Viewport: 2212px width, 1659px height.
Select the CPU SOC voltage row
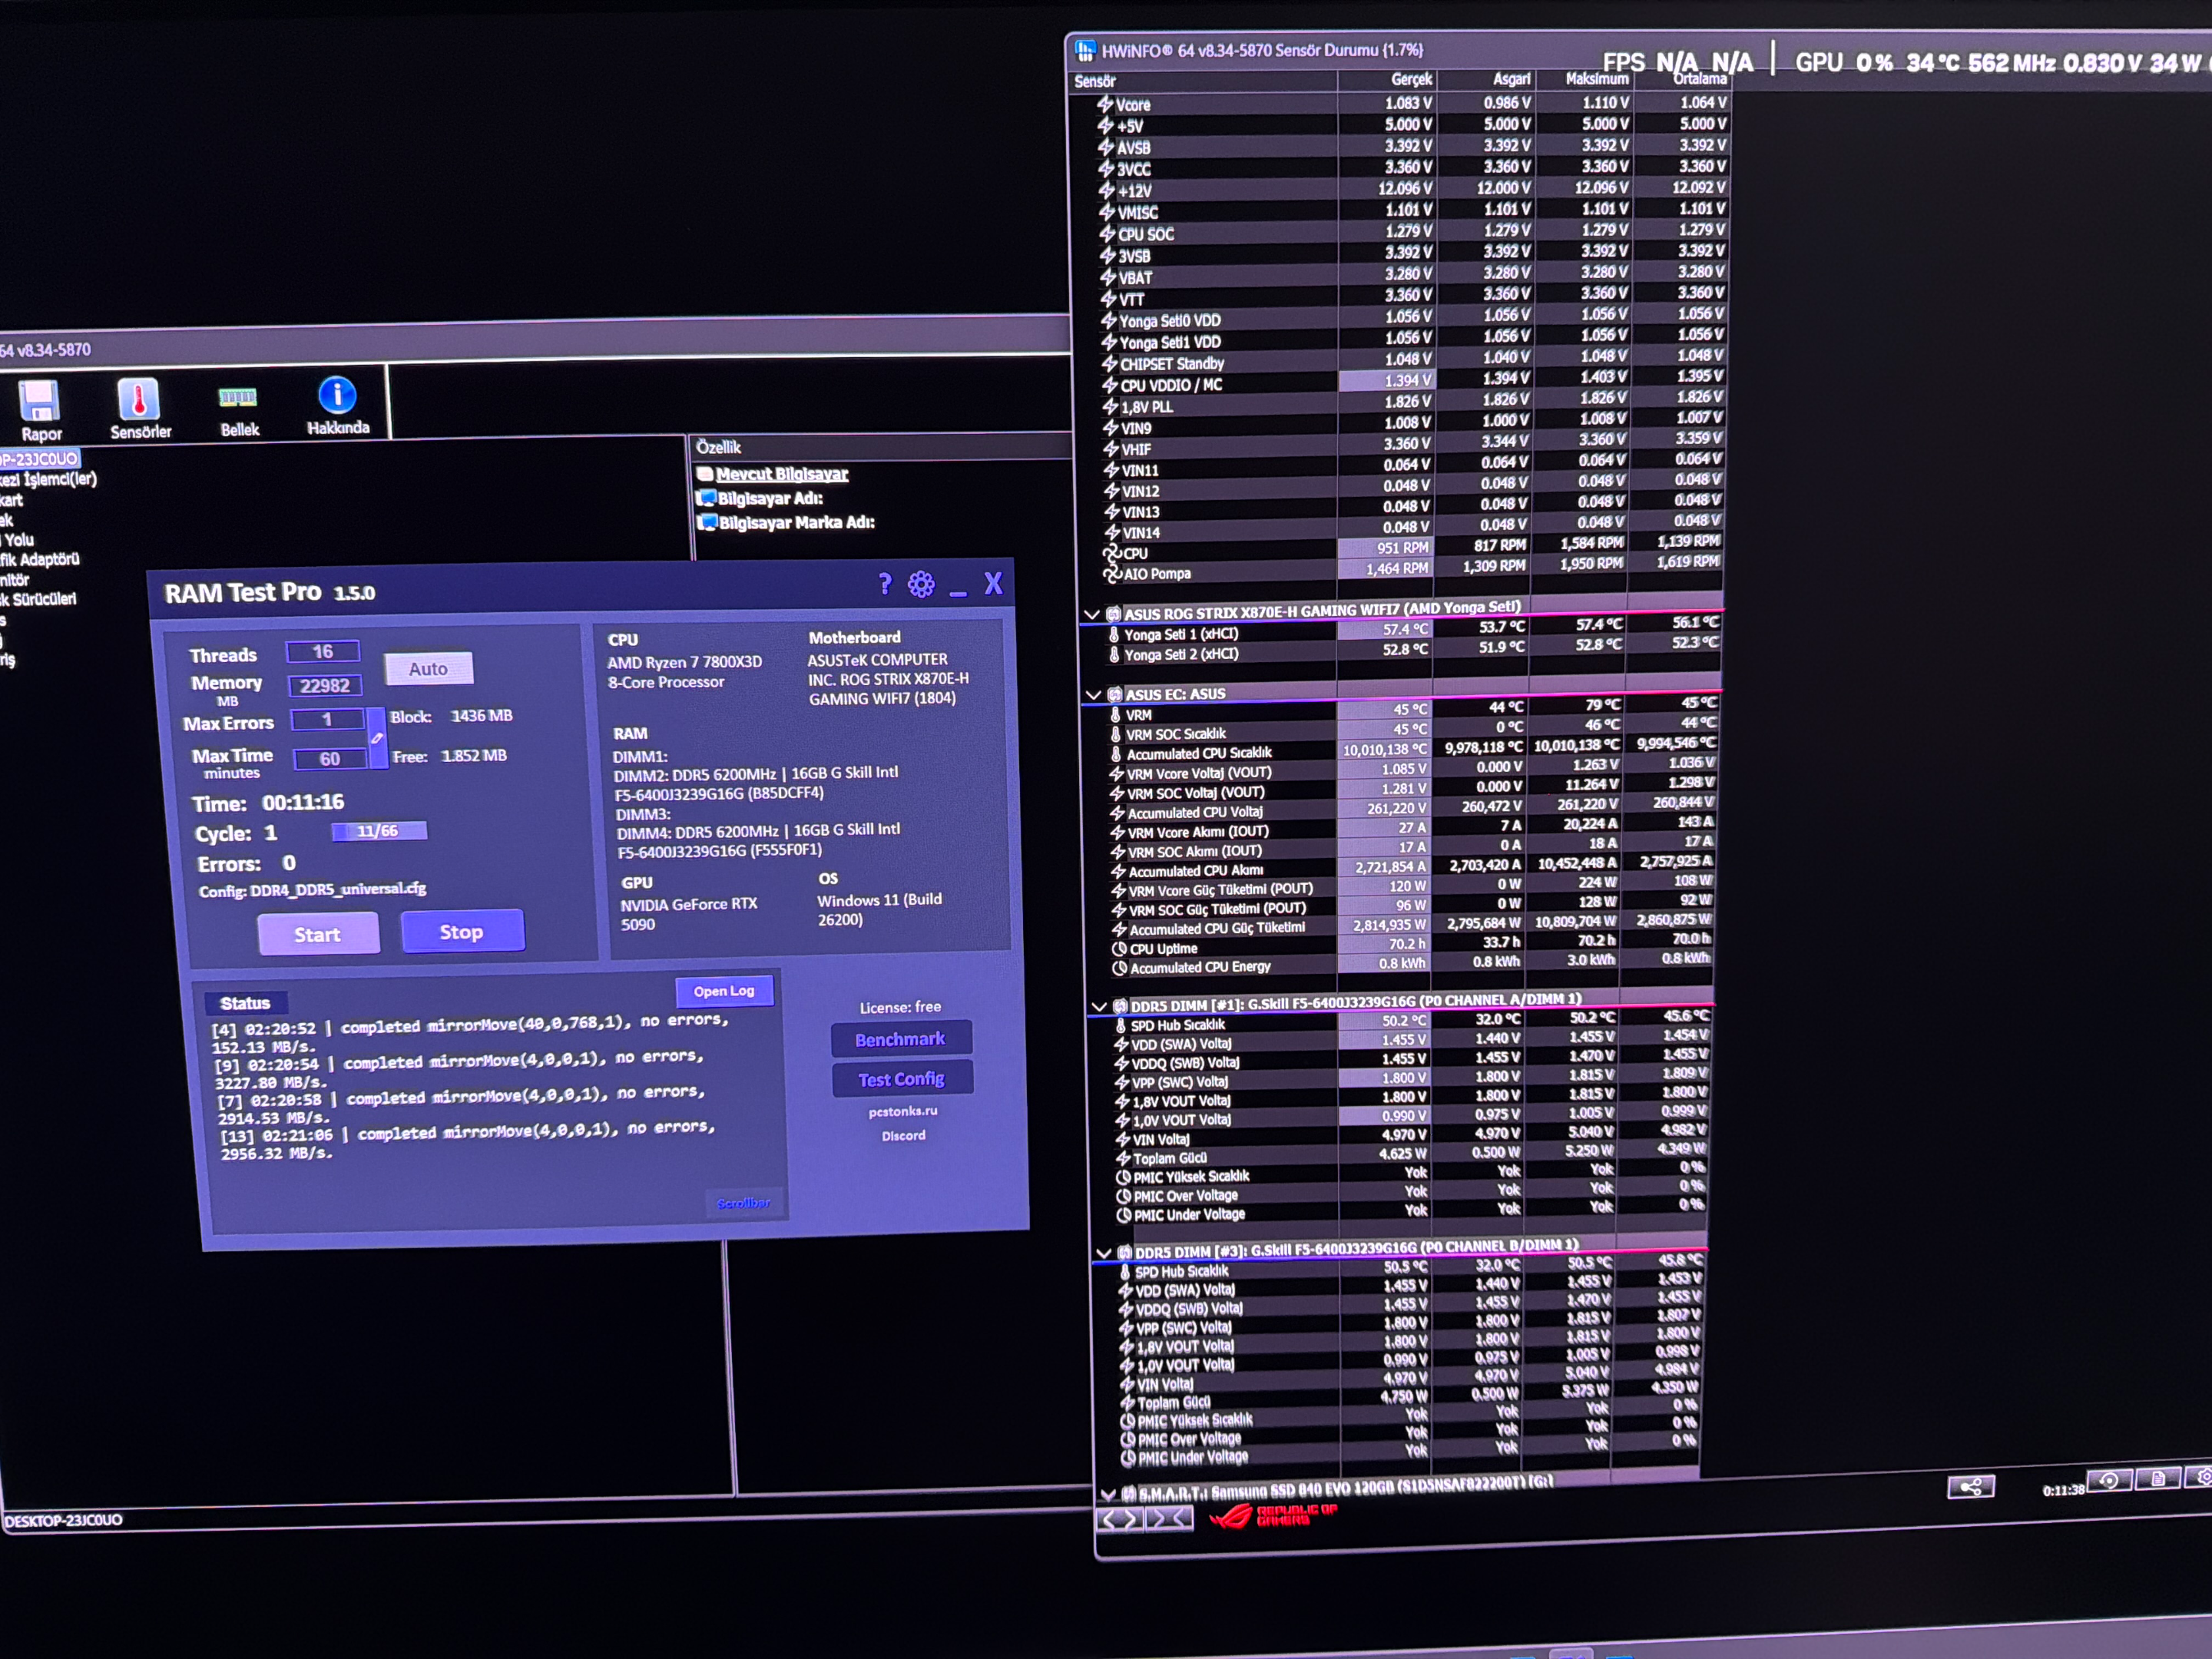click(x=1410, y=232)
